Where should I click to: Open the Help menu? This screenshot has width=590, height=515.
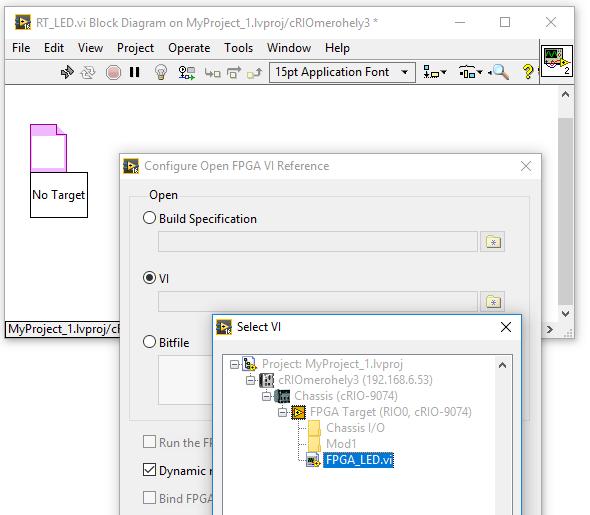click(338, 48)
